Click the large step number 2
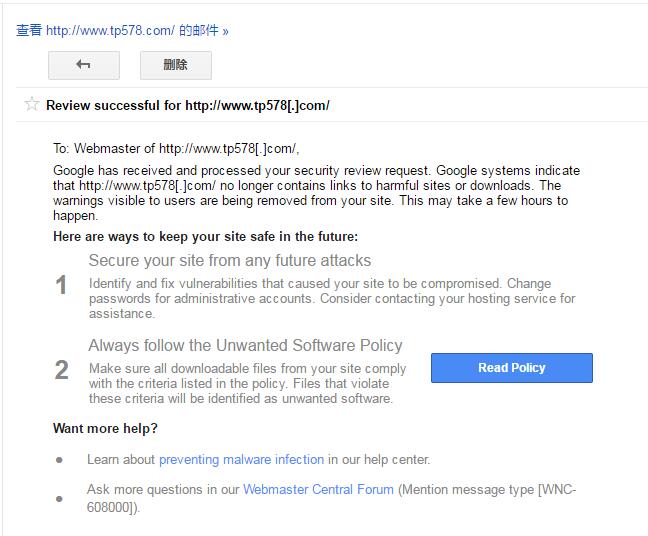Image resolution: width=648 pixels, height=536 pixels. (61, 370)
